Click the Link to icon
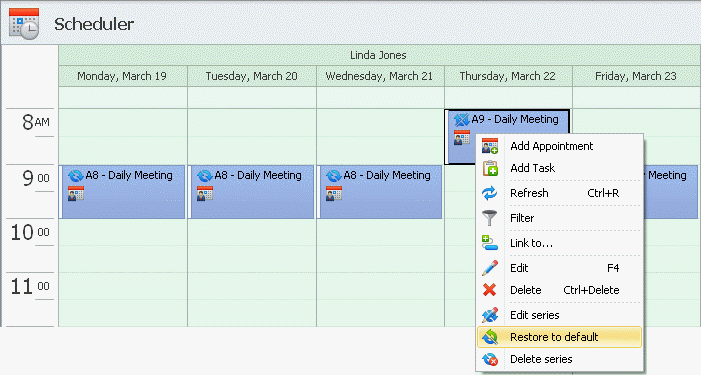 (490, 243)
